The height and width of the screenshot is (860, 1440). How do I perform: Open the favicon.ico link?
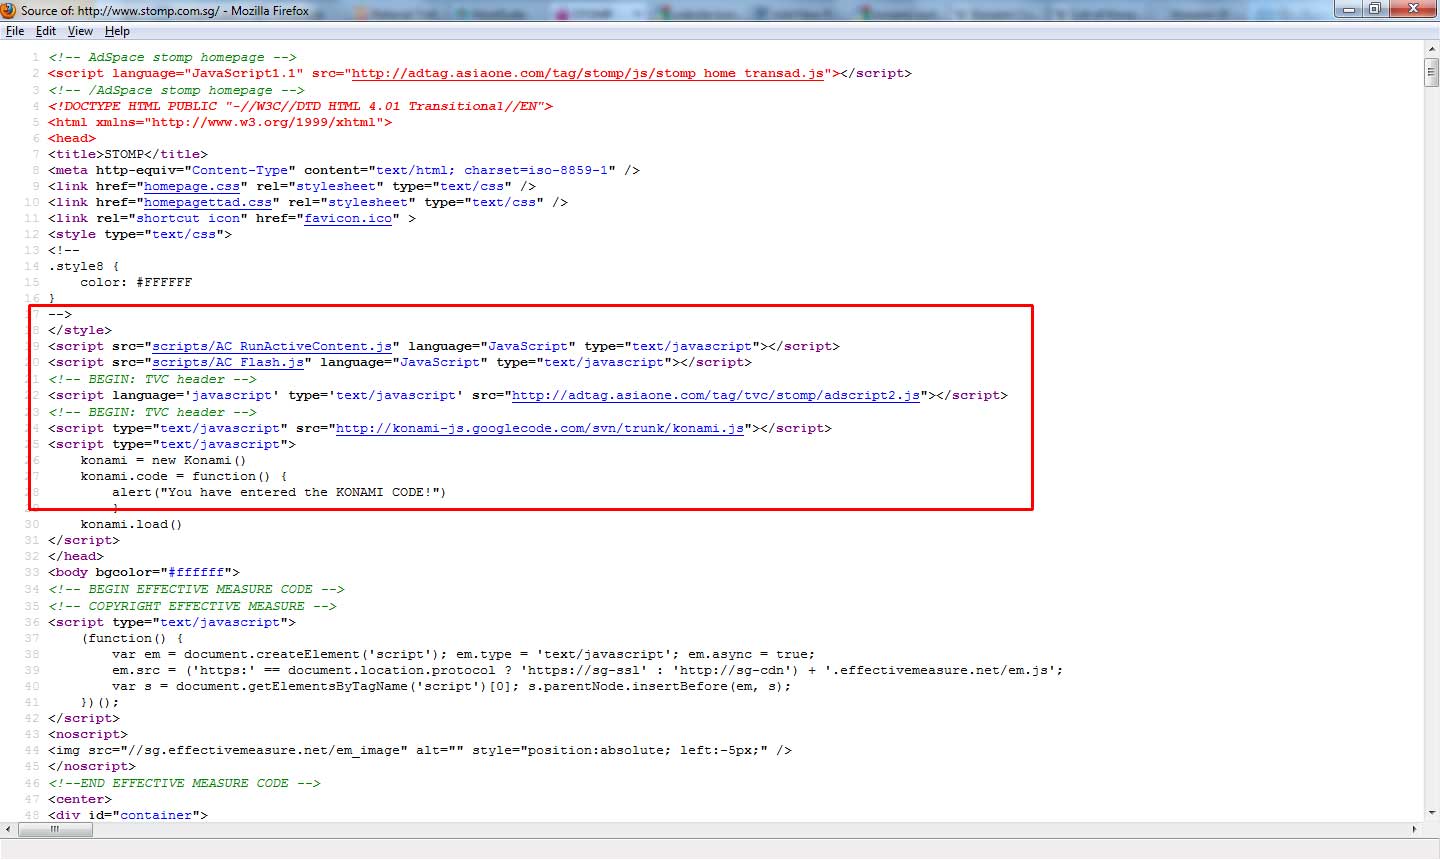point(348,218)
